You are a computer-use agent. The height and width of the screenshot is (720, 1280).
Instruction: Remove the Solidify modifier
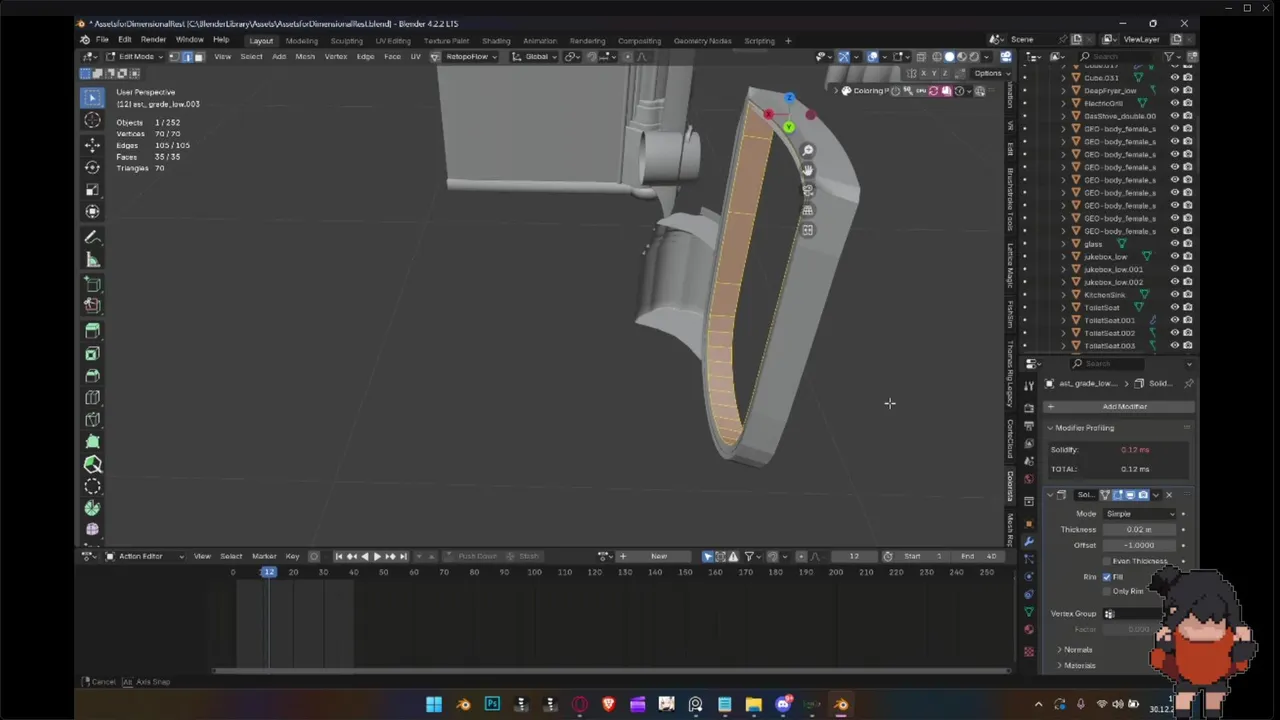(x=1168, y=495)
